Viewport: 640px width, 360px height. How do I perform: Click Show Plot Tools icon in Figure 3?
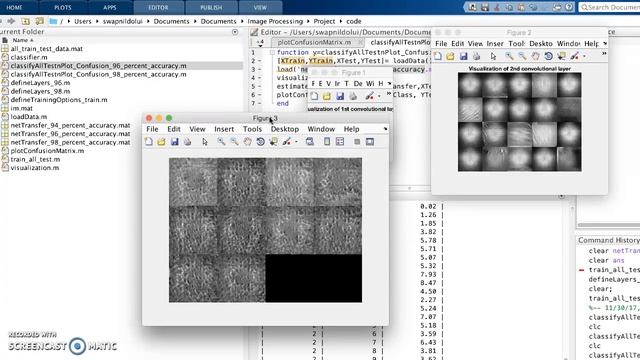370,142
